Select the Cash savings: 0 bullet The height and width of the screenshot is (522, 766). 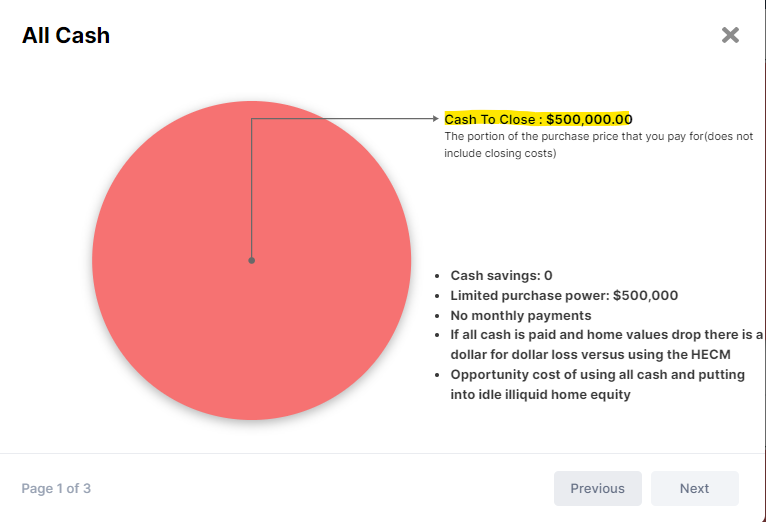(501, 275)
